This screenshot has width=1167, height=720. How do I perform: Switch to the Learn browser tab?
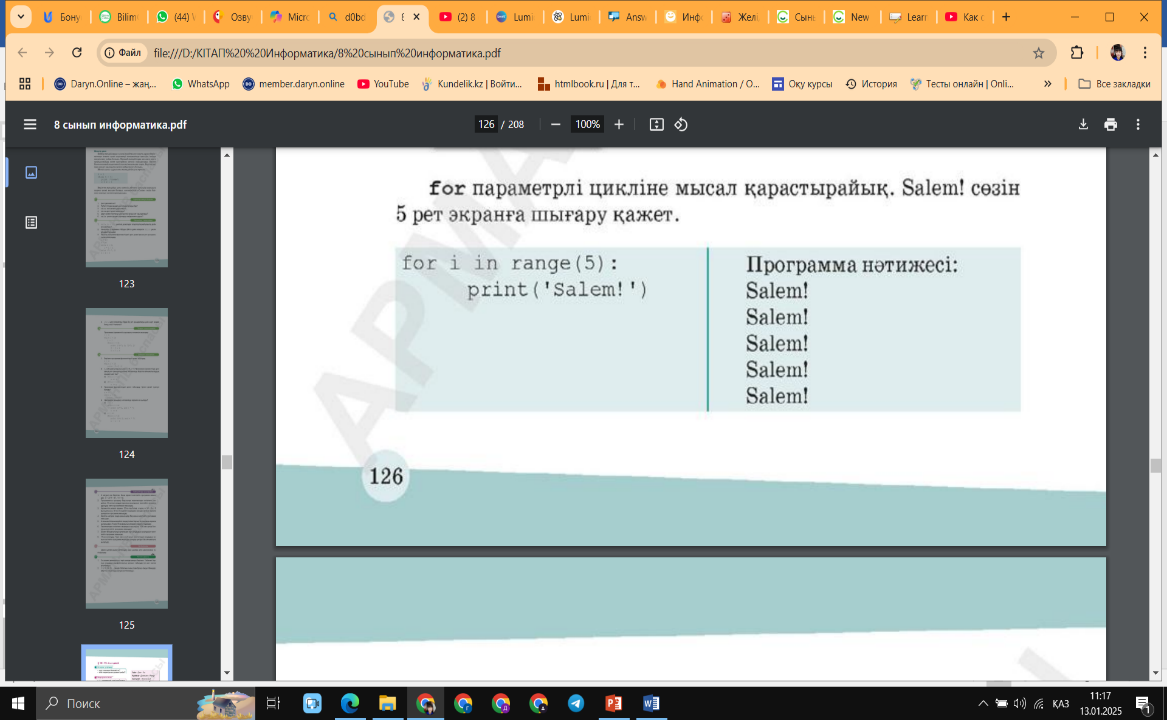908,16
